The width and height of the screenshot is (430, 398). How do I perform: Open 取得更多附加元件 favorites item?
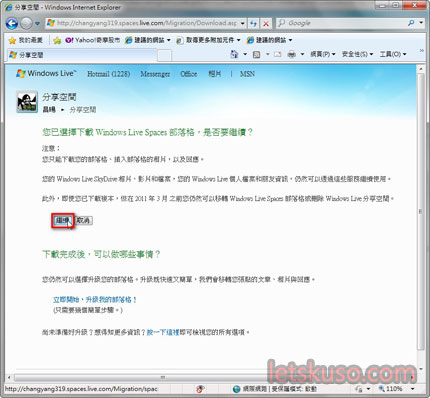click(208, 40)
